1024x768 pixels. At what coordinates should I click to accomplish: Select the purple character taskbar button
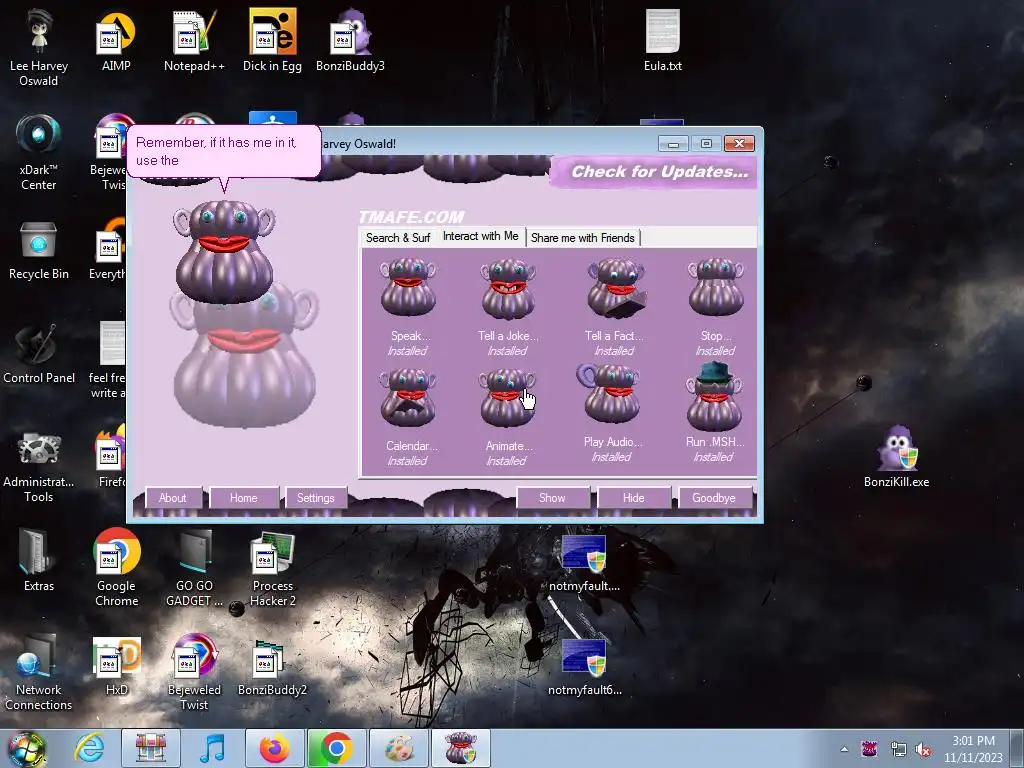(x=460, y=748)
